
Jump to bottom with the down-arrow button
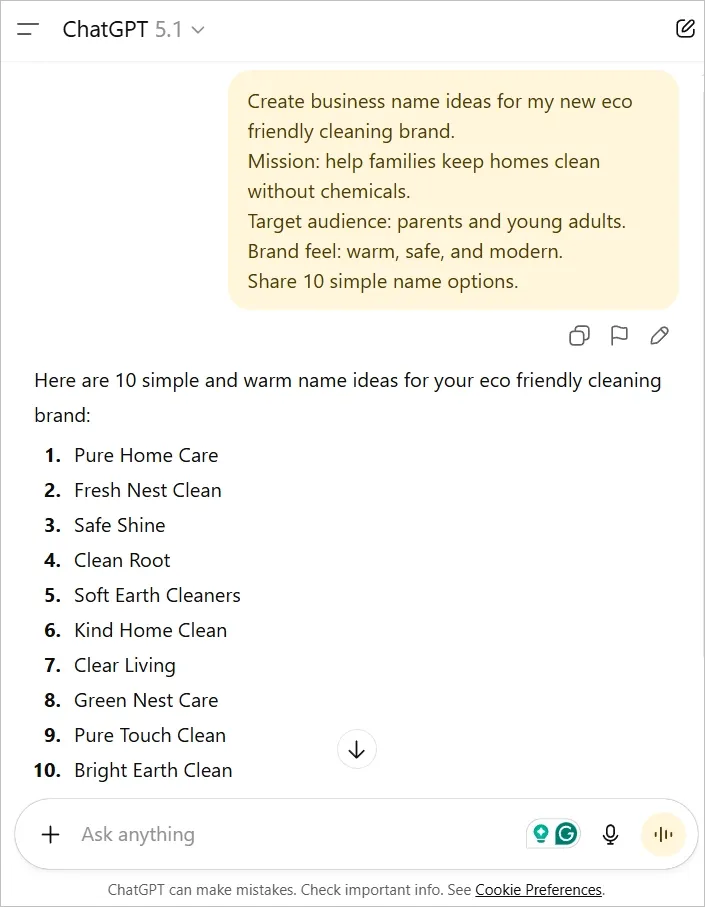(x=357, y=749)
